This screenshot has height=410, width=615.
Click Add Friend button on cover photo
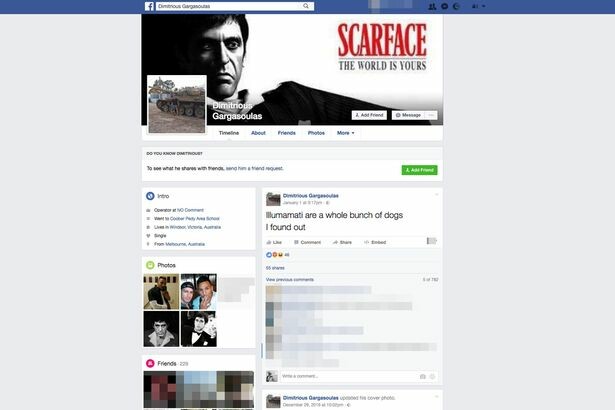(x=369, y=115)
